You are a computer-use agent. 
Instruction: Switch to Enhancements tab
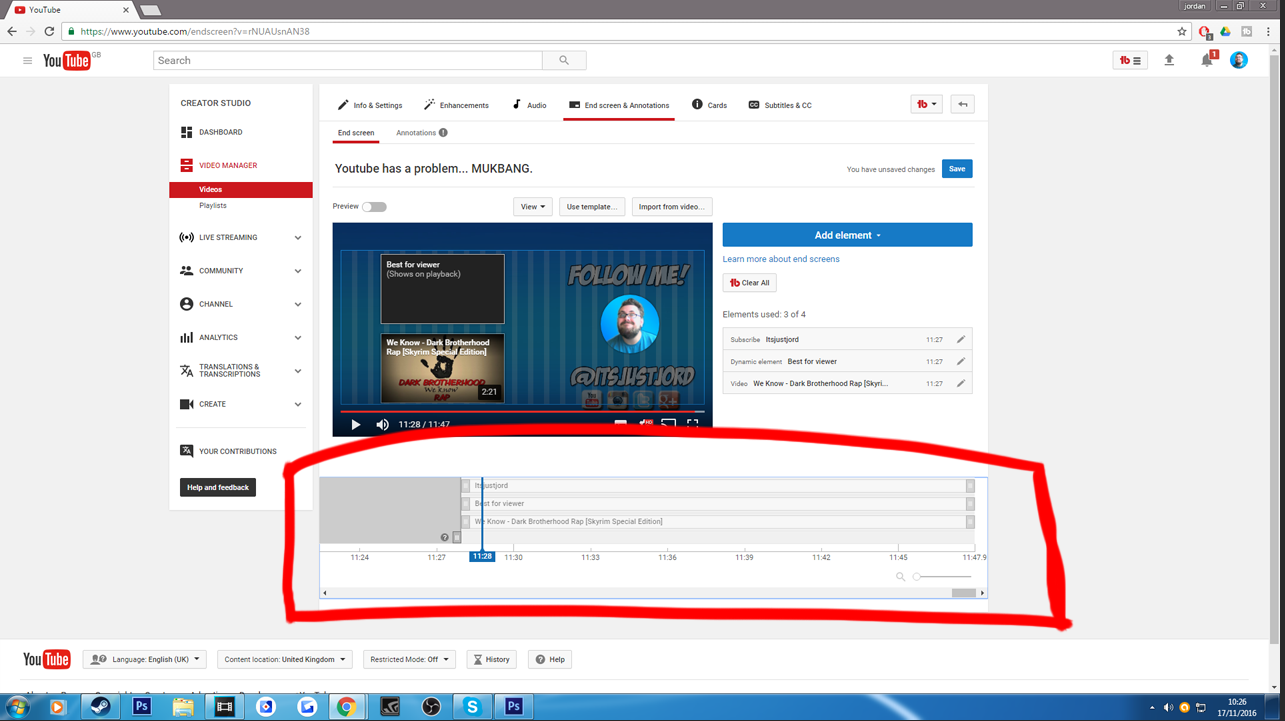click(x=456, y=105)
